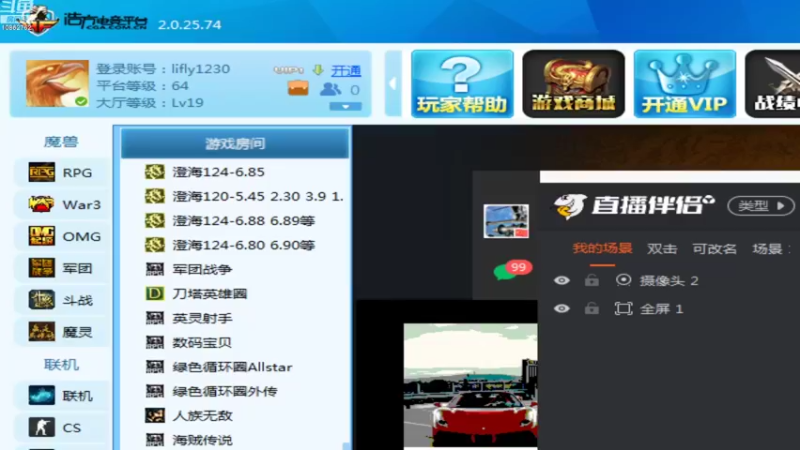The image size is (800, 450).
Task: Toggle the lock on 全屏 1
Action: [592, 308]
